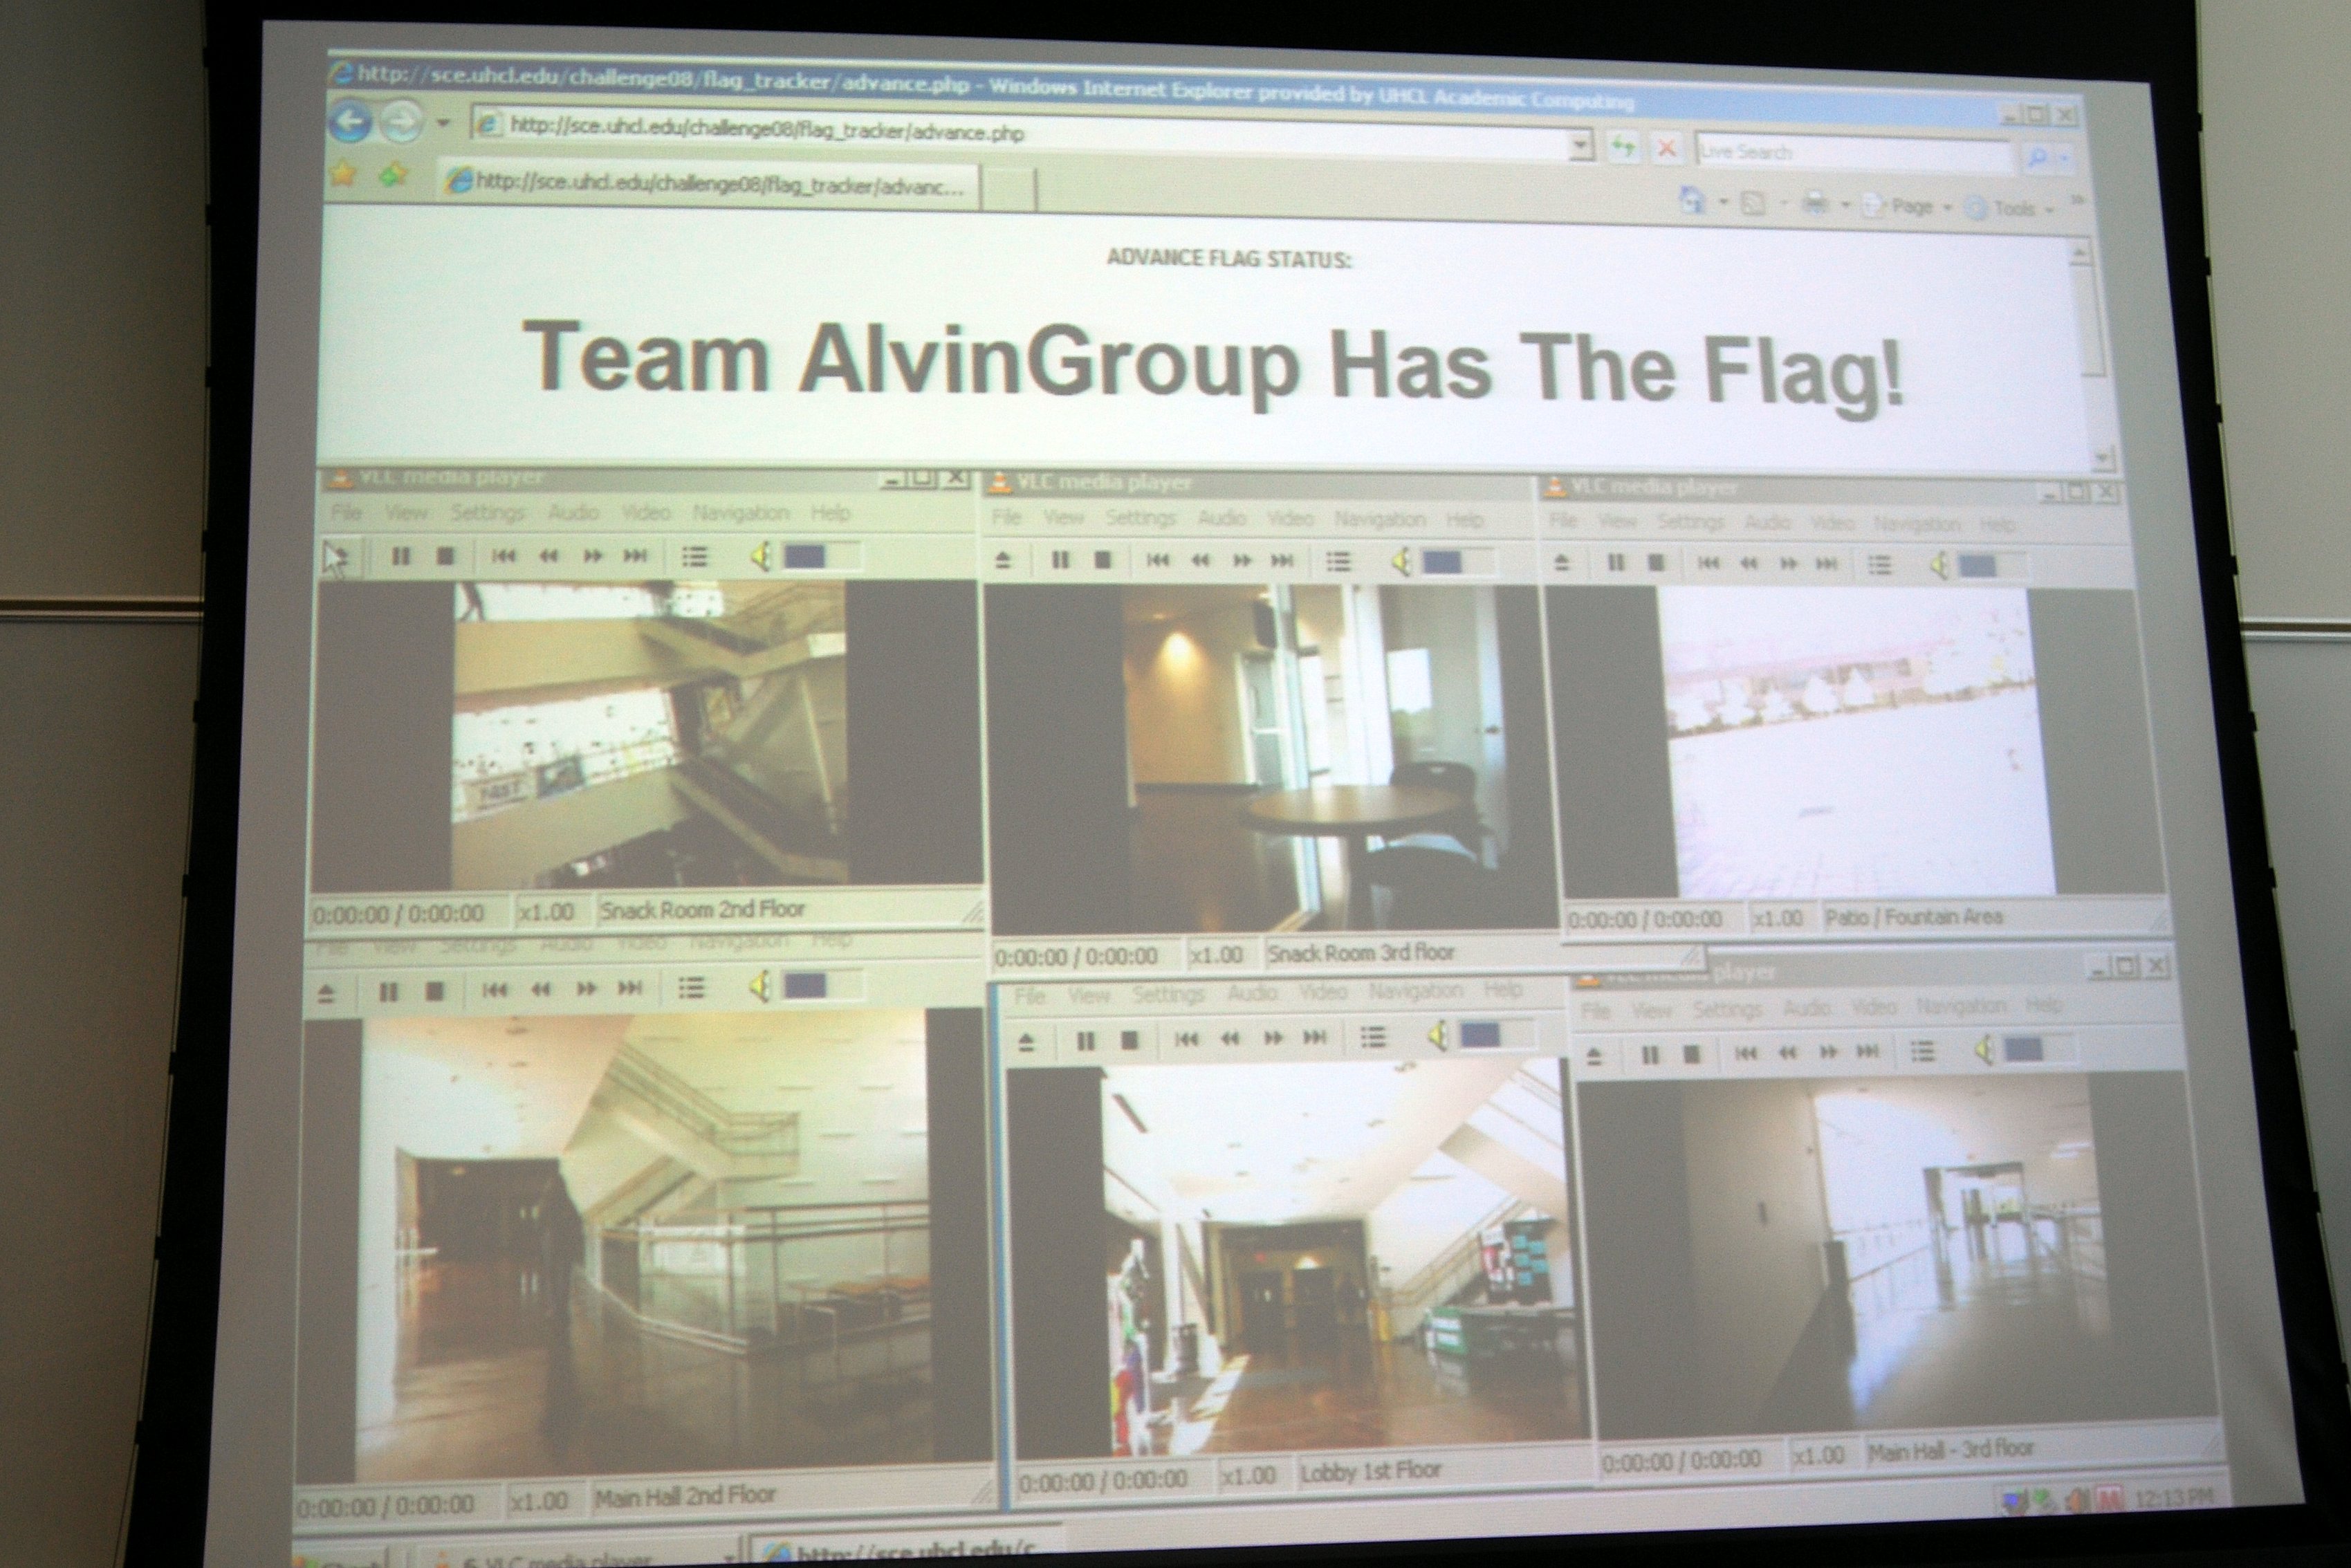Screen dimensions: 2351x1568
Task: Open playlist icon in Main Hall - 3rd floor player
Action: [1921, 1051]
